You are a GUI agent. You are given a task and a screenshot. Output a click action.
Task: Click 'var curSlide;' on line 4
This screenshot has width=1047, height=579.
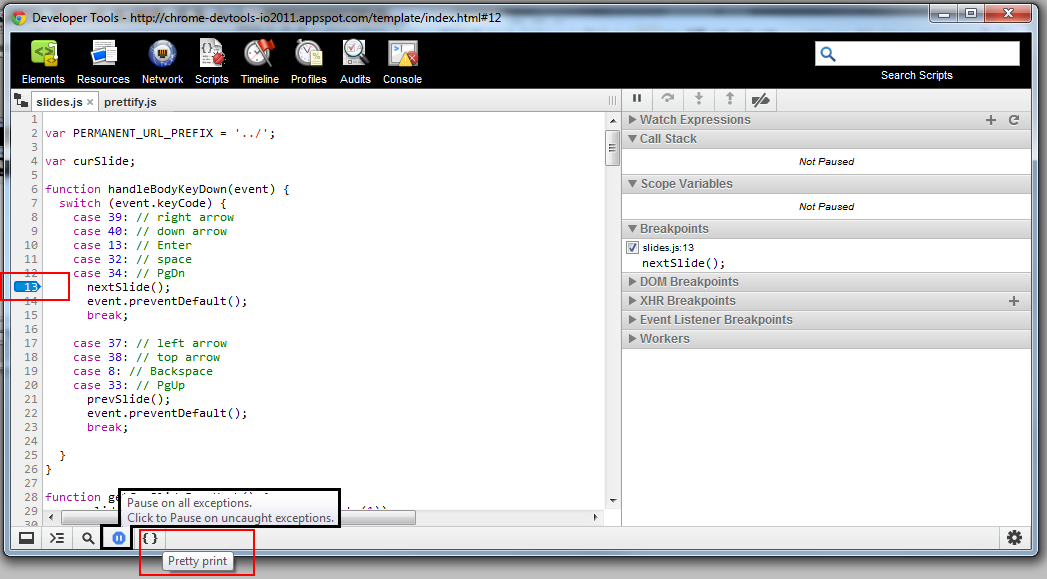(x=90, y=161)
